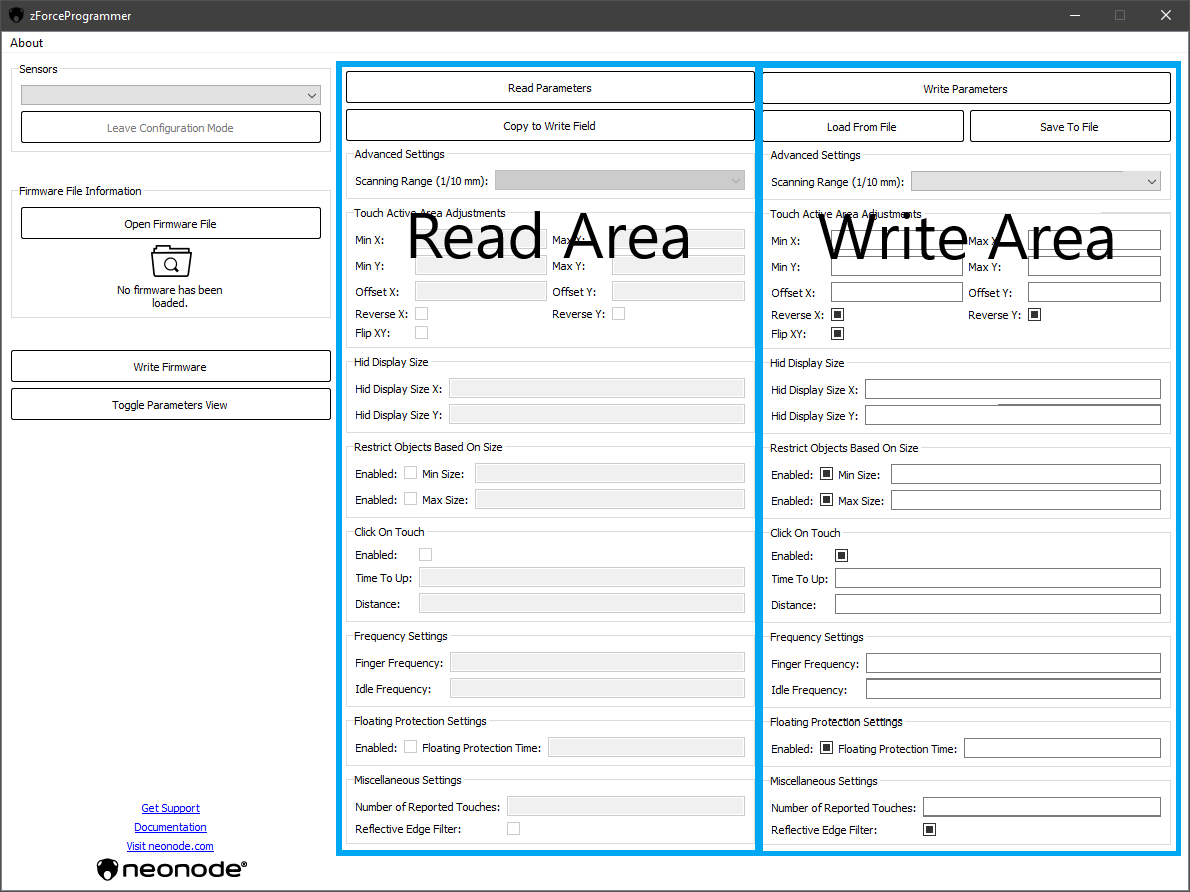Toggle Flip XY checkbox in Write Area
Viewport: 1190px width, 892px height.
[x=838, y=334]
